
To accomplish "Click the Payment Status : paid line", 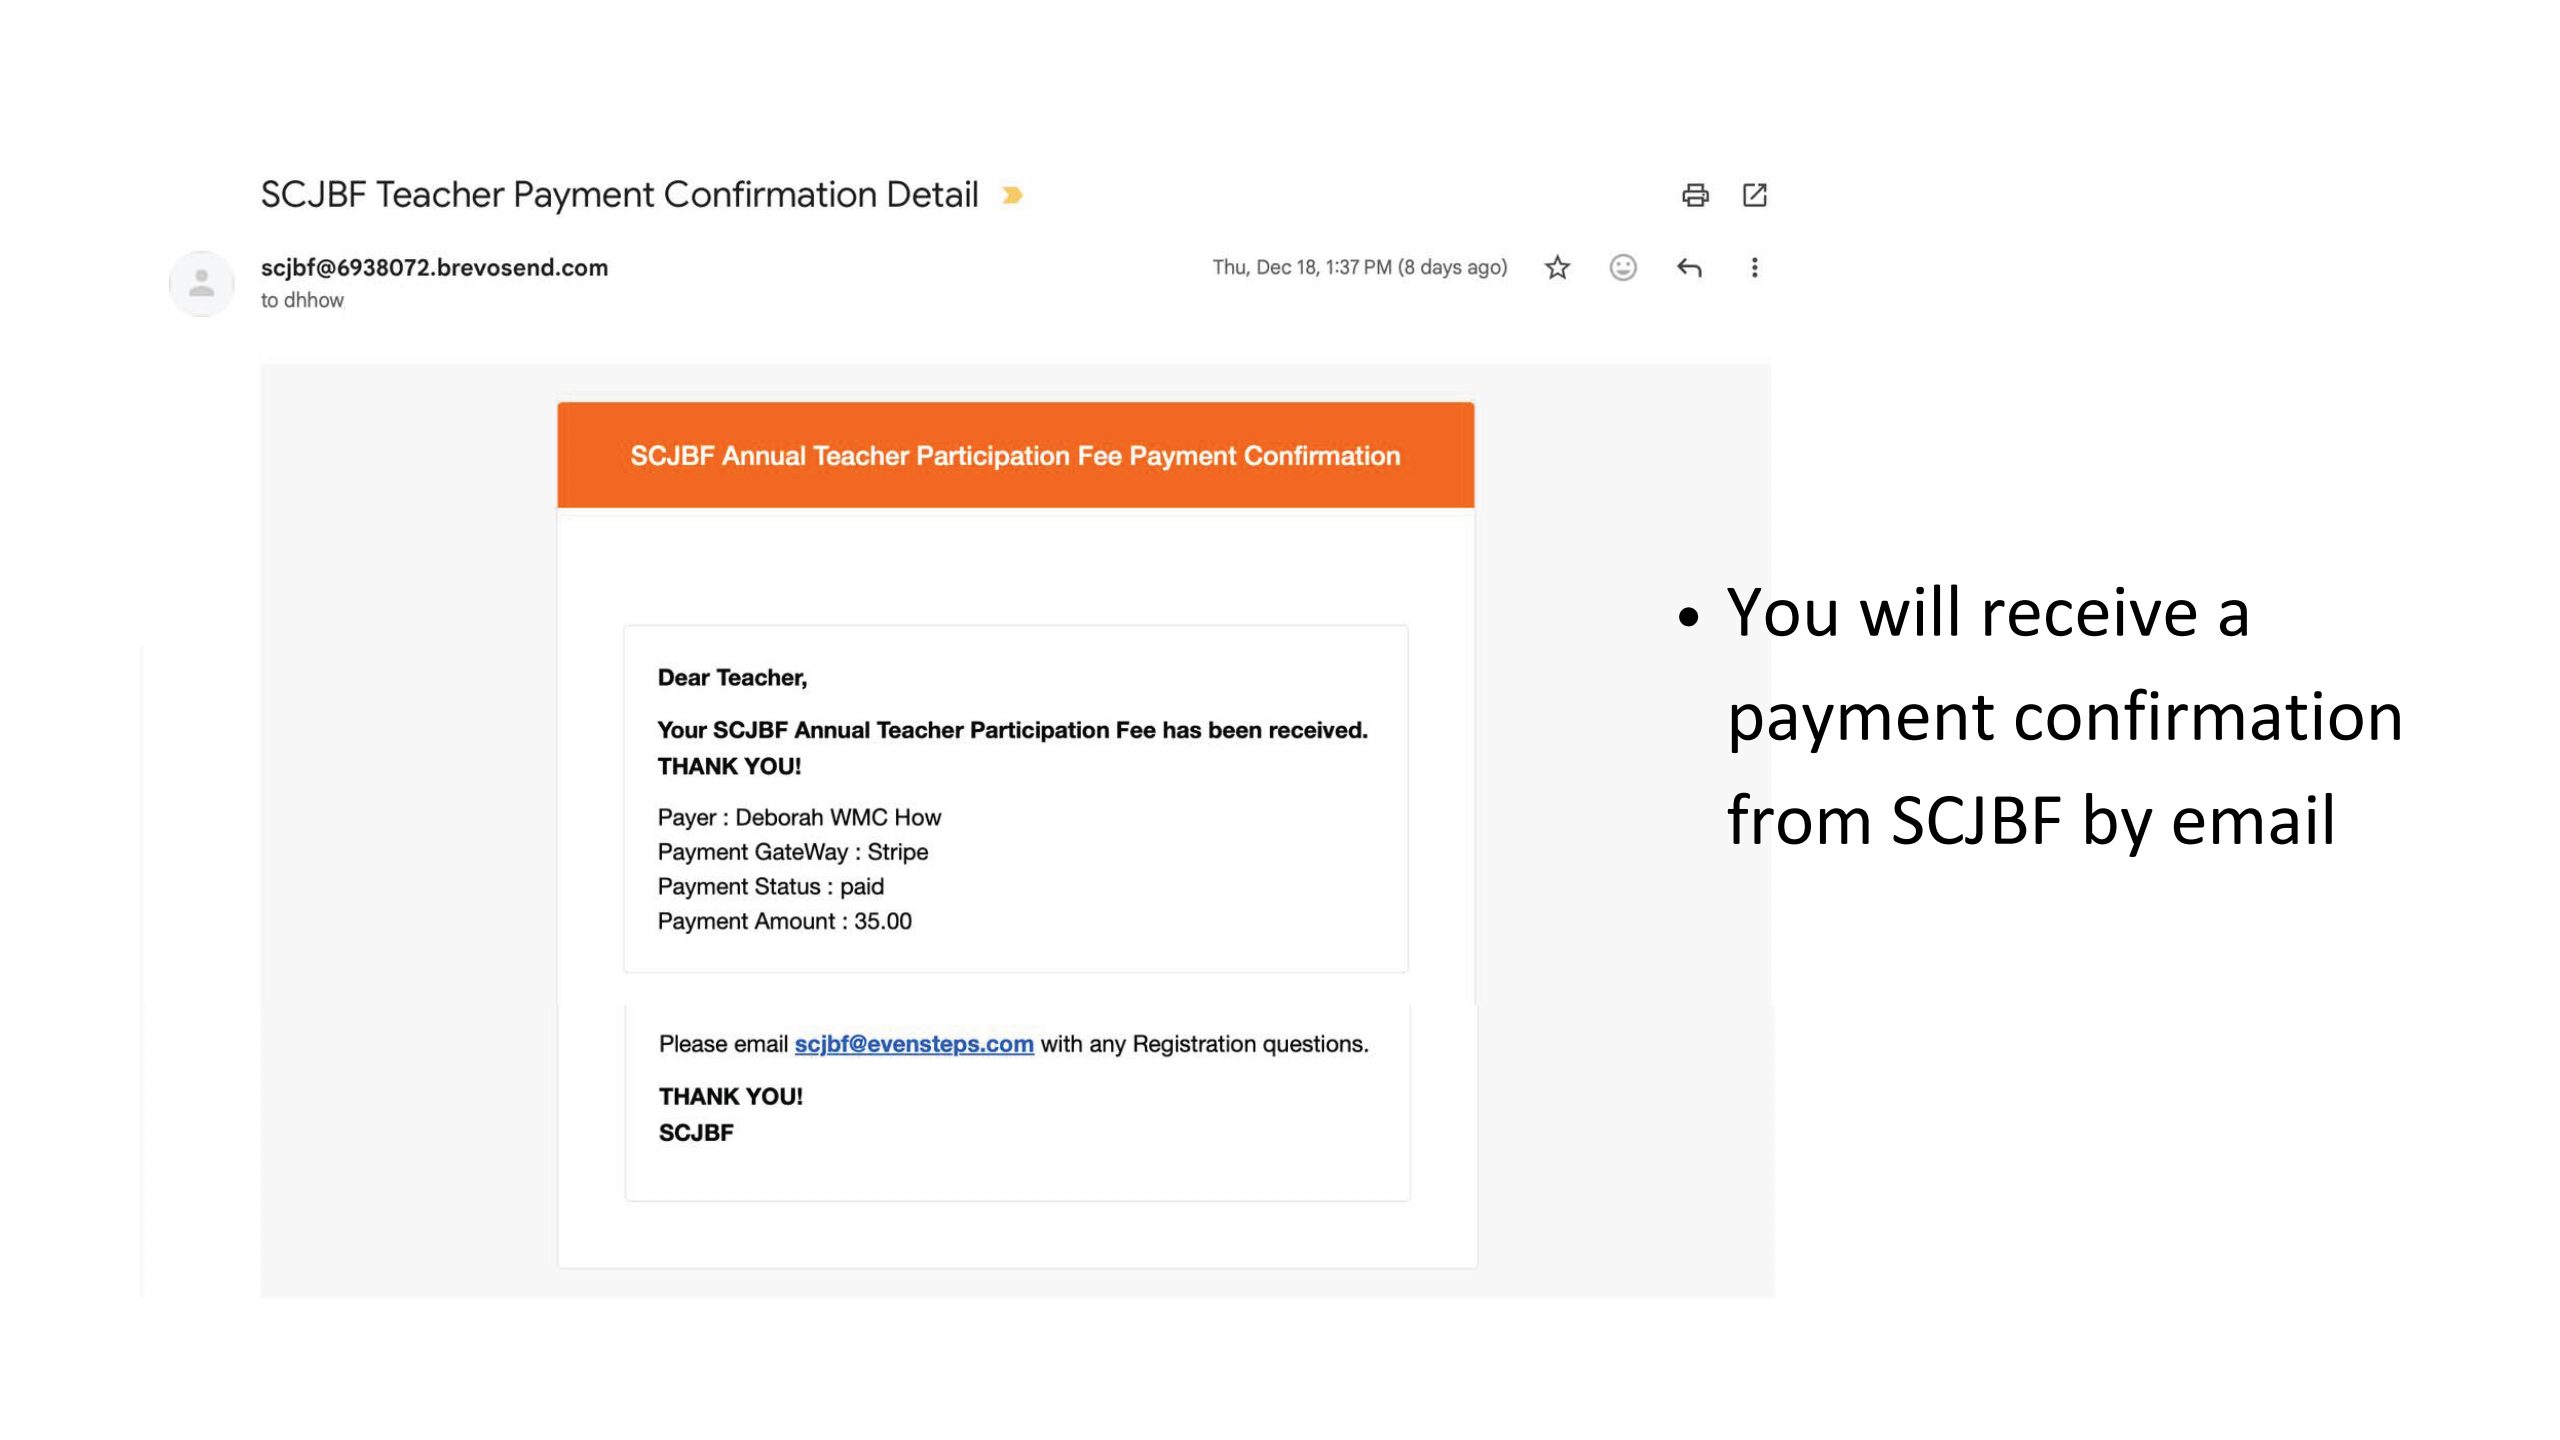I will click(770, 887).
